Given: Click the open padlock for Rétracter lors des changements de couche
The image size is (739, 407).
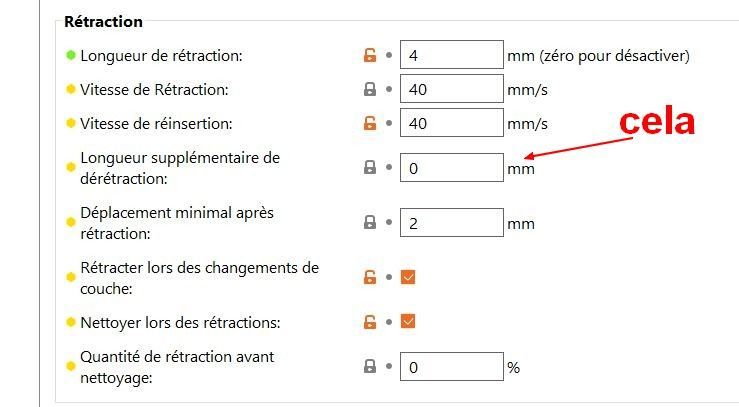Looking at the screenshot, I should click(370, 277).
